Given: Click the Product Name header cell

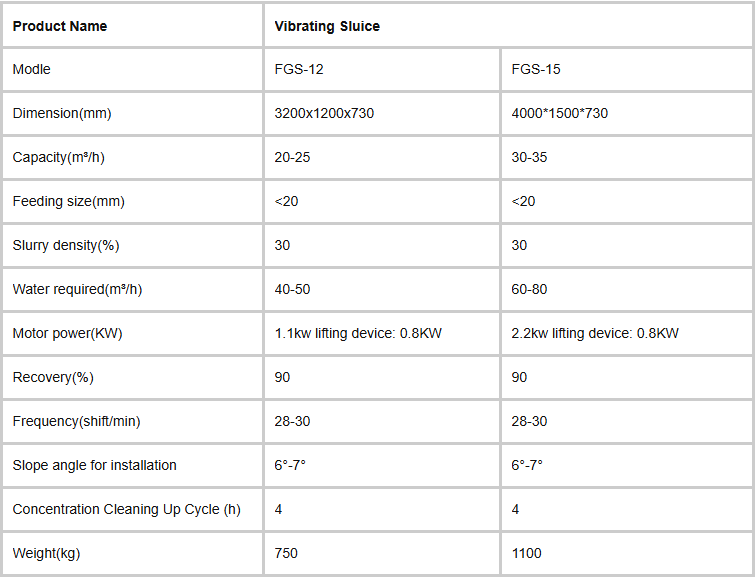Looking at the screenshot, I should pyautogui.click(x=60, y=26).
